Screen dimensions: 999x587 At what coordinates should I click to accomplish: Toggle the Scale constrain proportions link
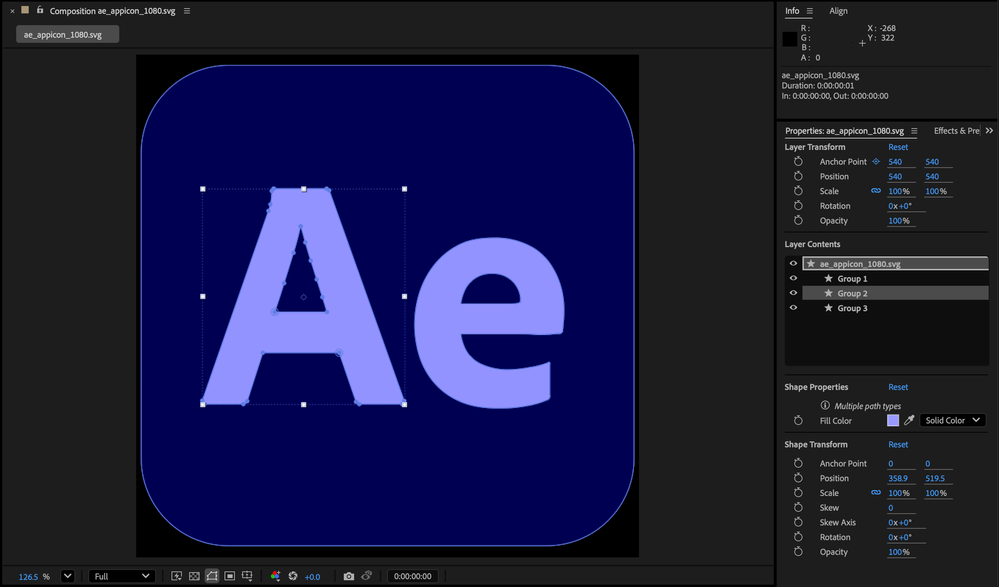click(x=877, y=191)
